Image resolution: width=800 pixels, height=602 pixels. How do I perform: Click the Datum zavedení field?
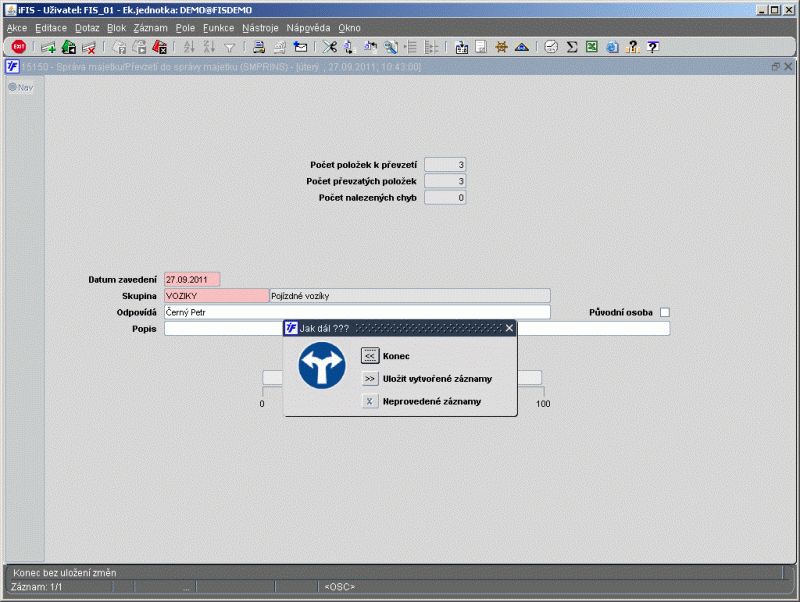click(x=192, y=280)
